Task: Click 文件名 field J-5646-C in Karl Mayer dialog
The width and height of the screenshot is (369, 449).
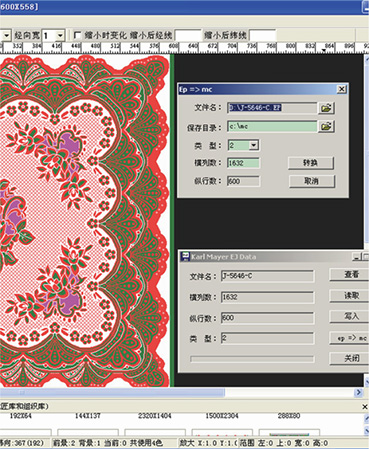Action: pos(267,276)
